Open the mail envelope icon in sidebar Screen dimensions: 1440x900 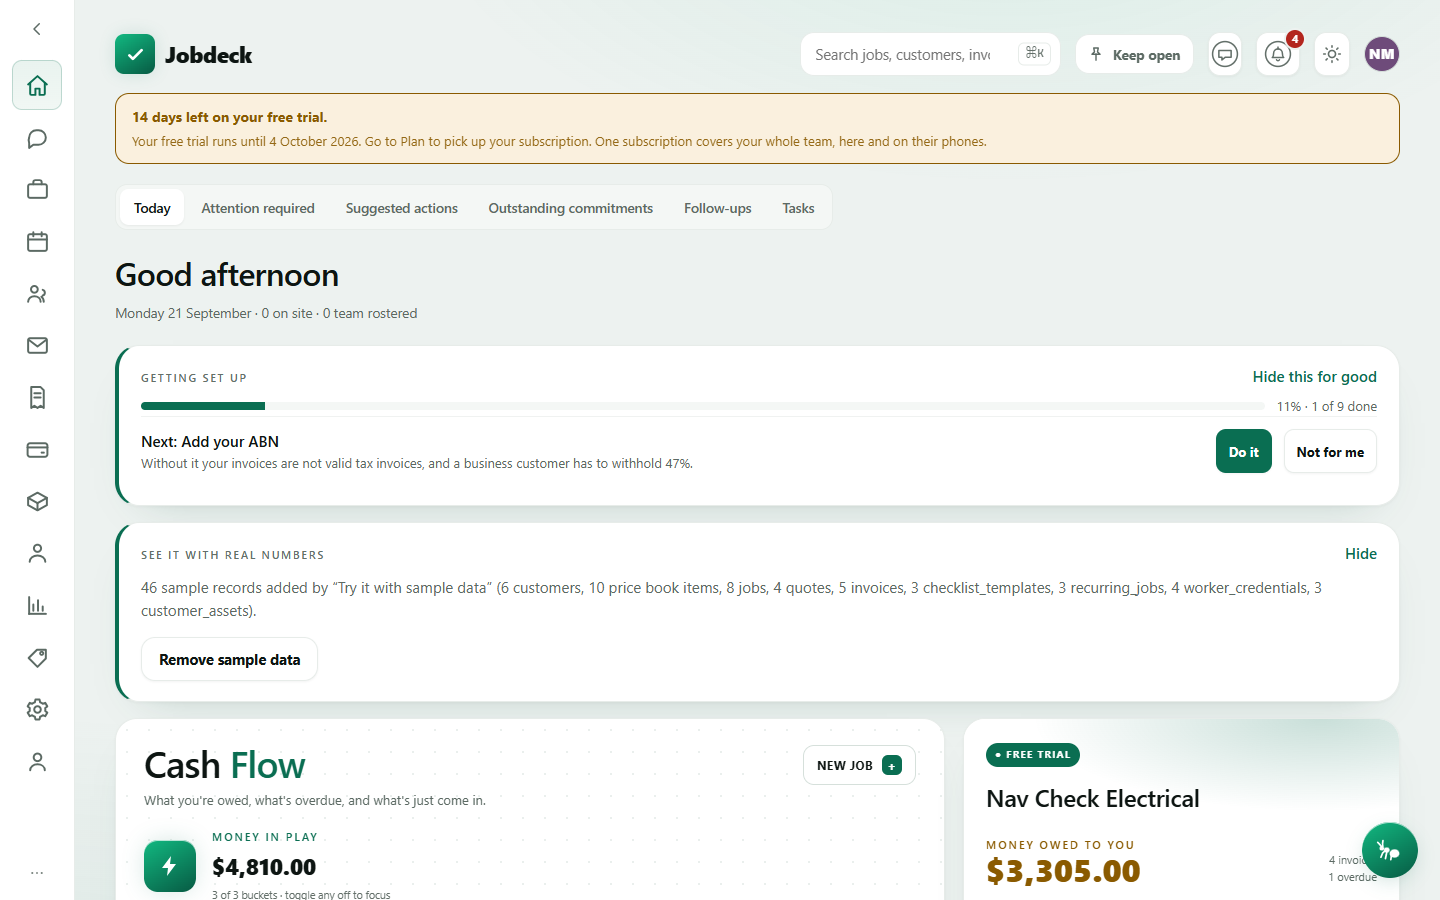37,346
